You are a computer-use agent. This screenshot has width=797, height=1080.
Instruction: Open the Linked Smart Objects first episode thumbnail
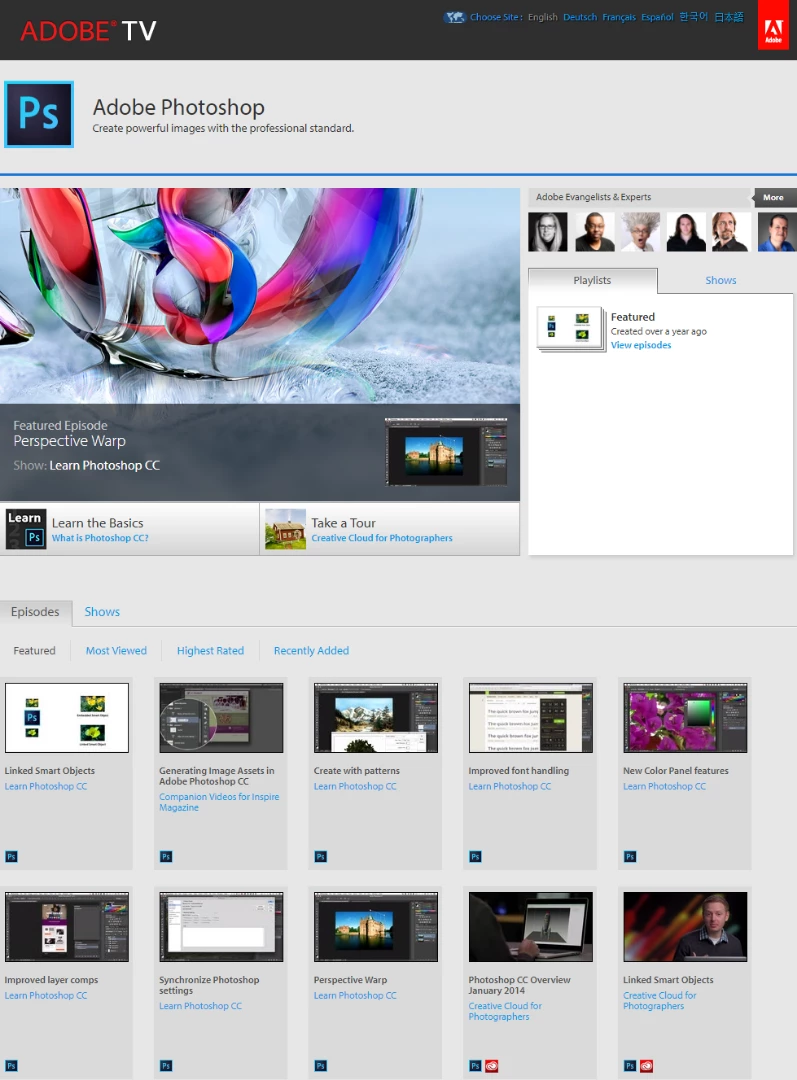click(67, 718)
